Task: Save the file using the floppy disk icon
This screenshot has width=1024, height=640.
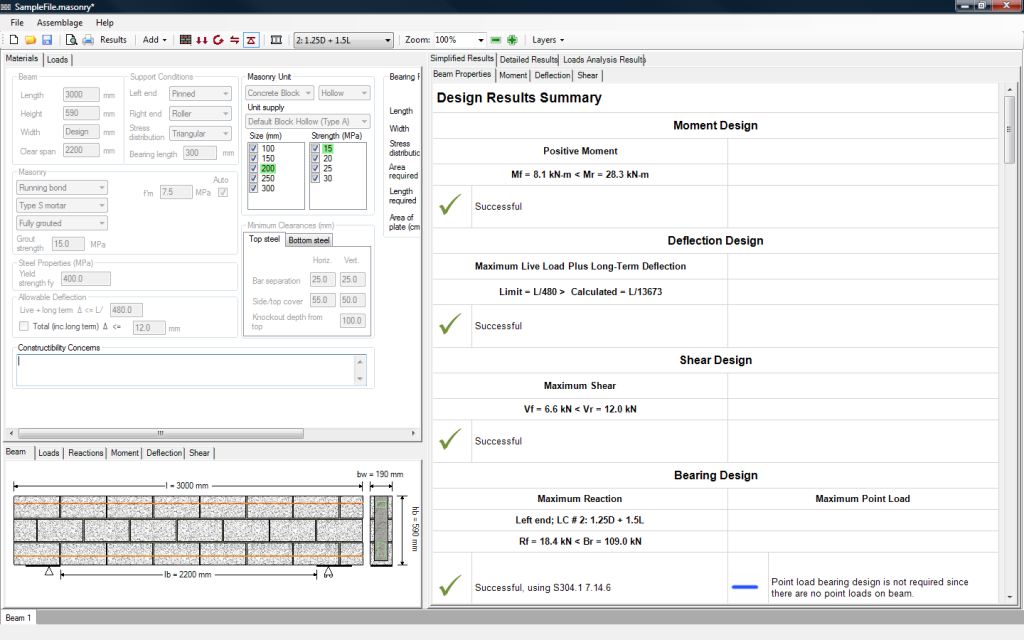Action: tap(47, 40)
